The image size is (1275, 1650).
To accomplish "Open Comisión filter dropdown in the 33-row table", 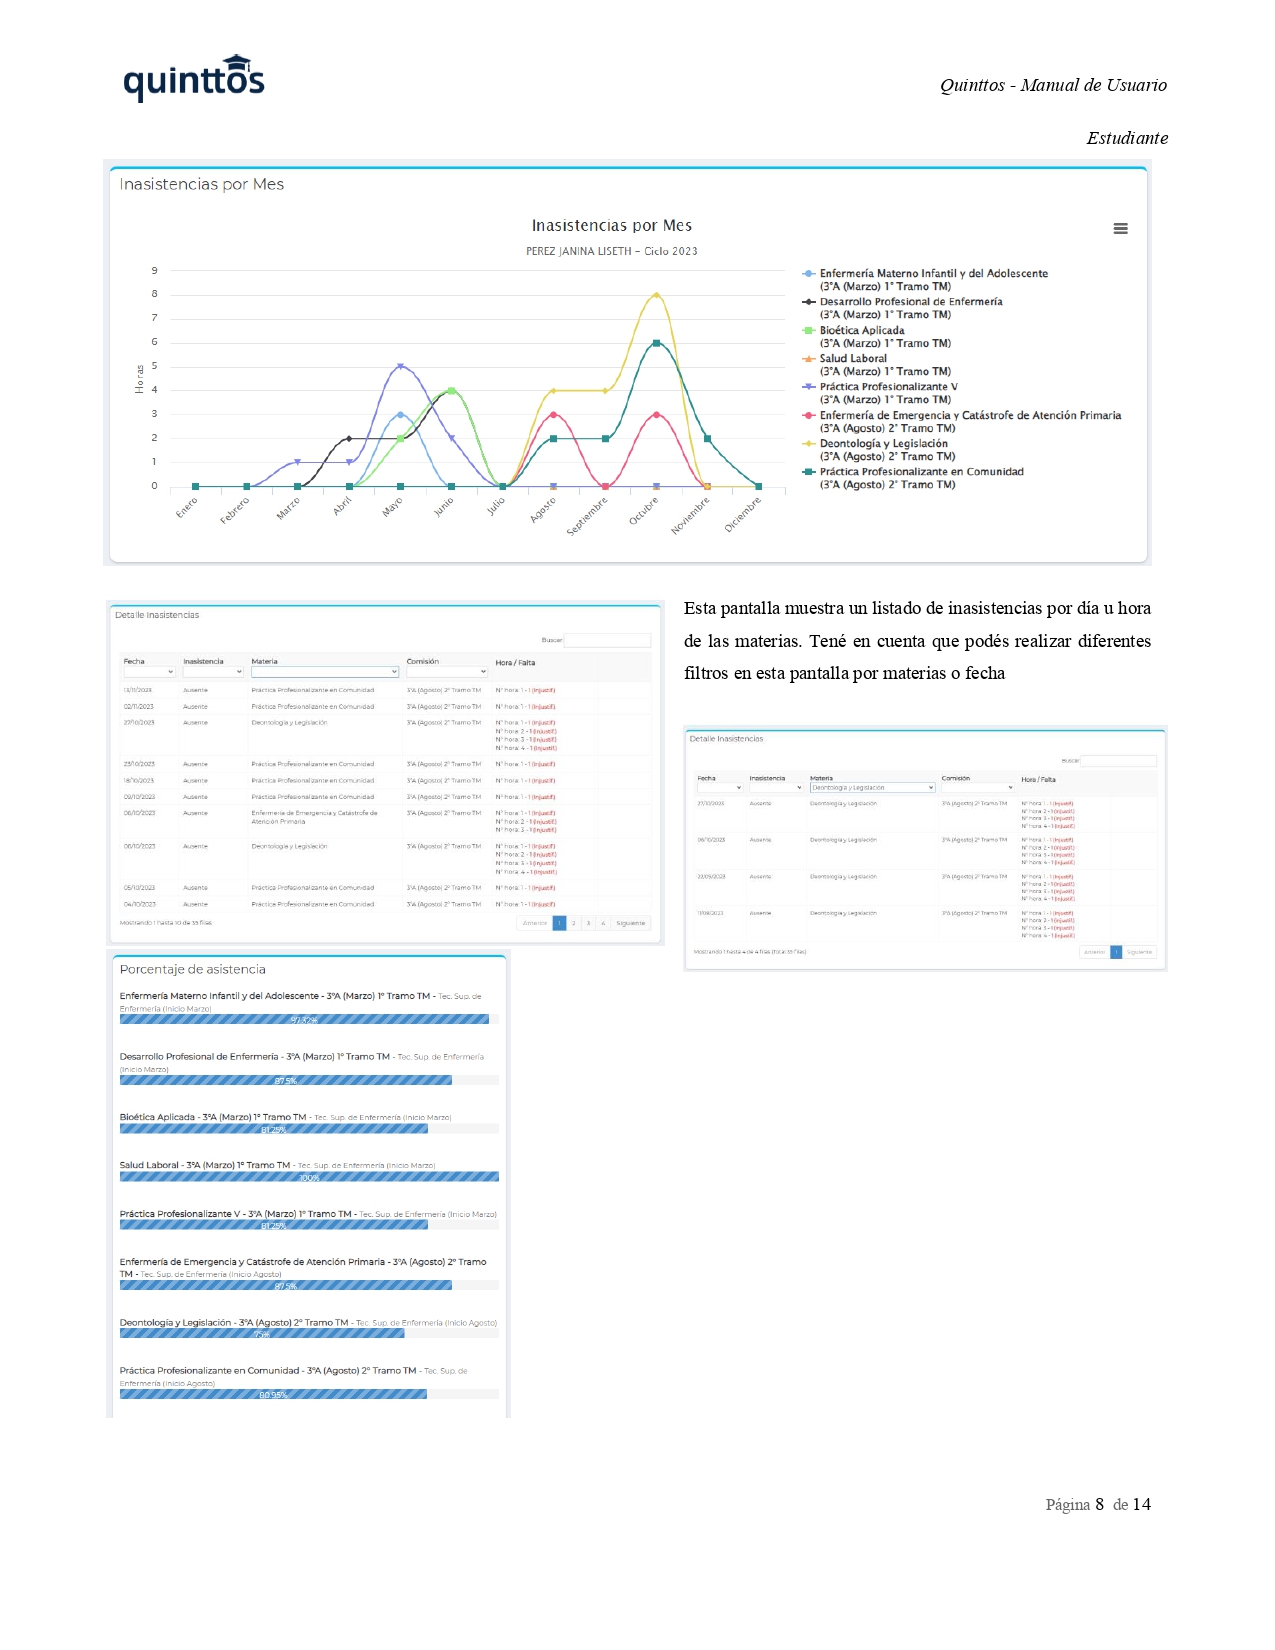I will click(446, 672).
